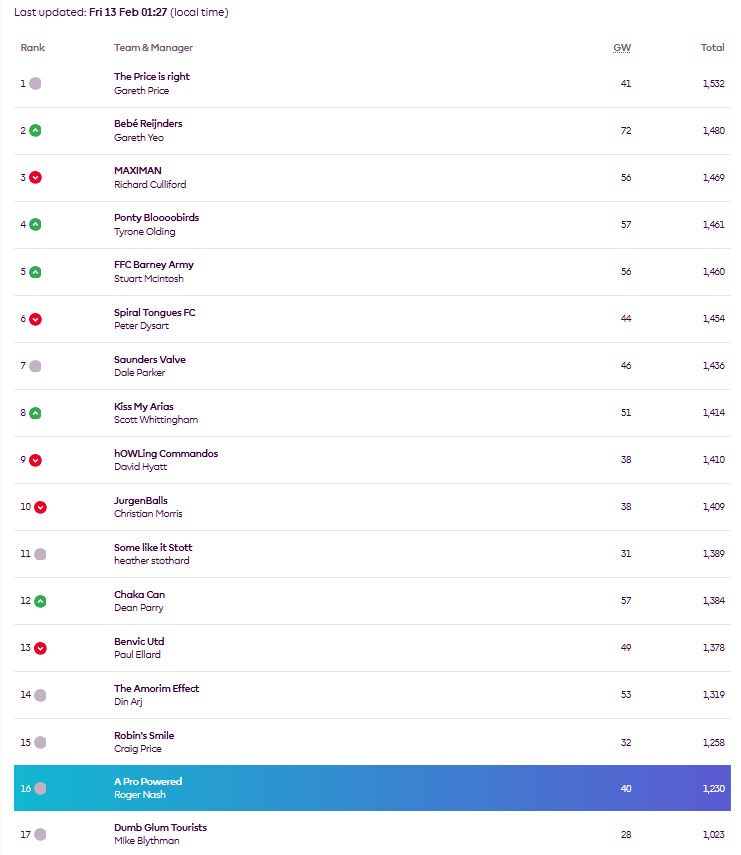Open Dumb Glum Tourists team link
741x855 pixels.
(x=160, y=828)
